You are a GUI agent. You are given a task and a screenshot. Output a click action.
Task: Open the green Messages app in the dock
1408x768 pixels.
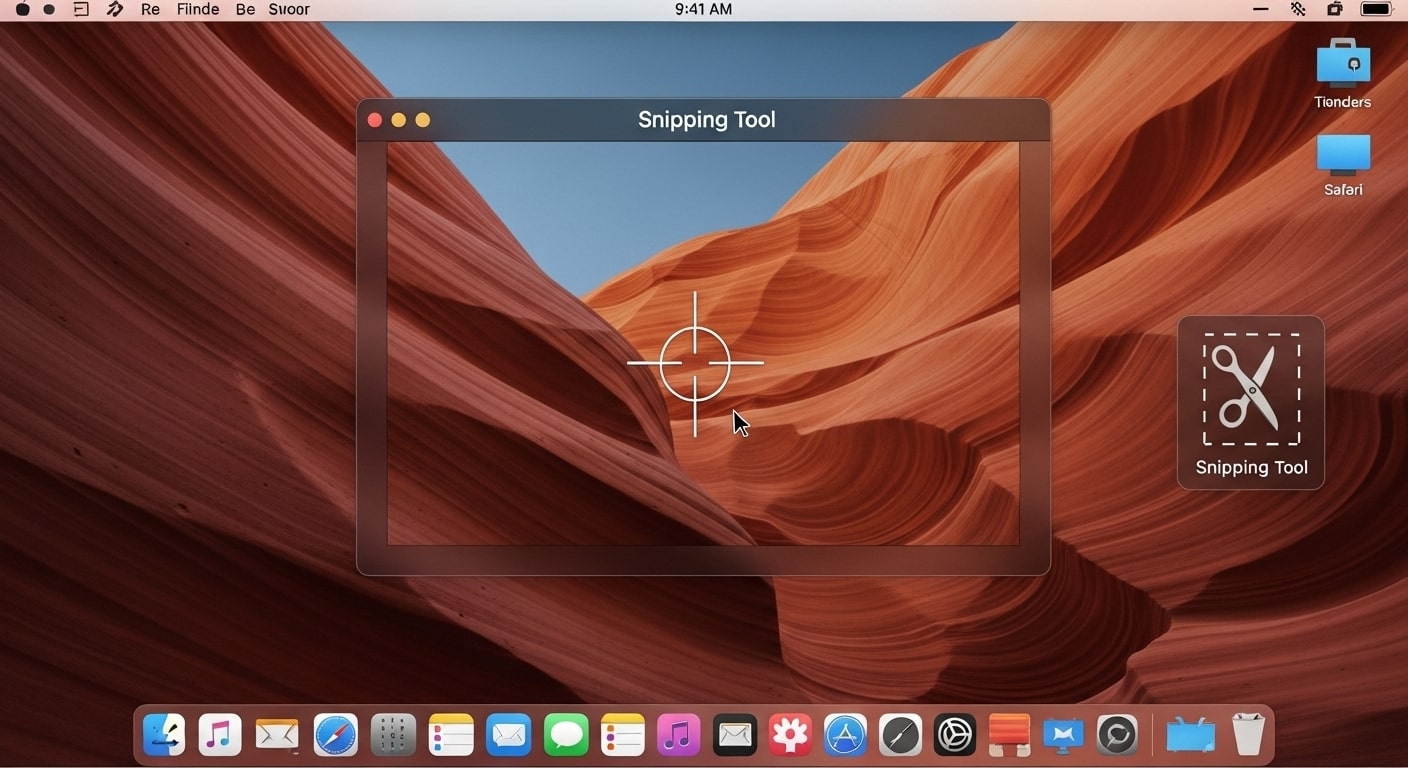[x=566, y=736]
